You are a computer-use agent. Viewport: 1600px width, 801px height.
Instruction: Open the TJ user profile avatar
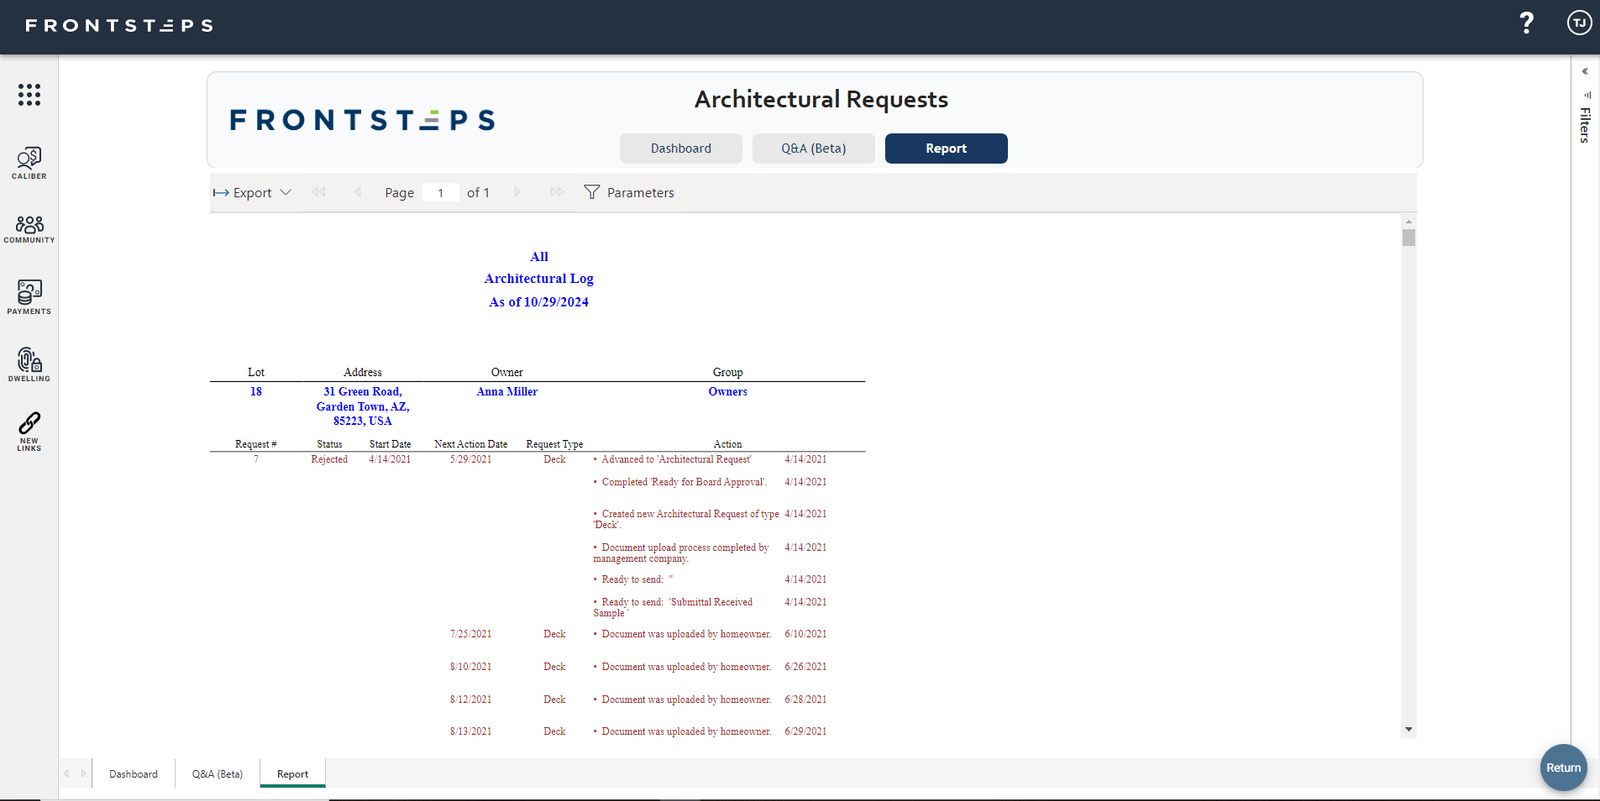(x=1579, y=23)
